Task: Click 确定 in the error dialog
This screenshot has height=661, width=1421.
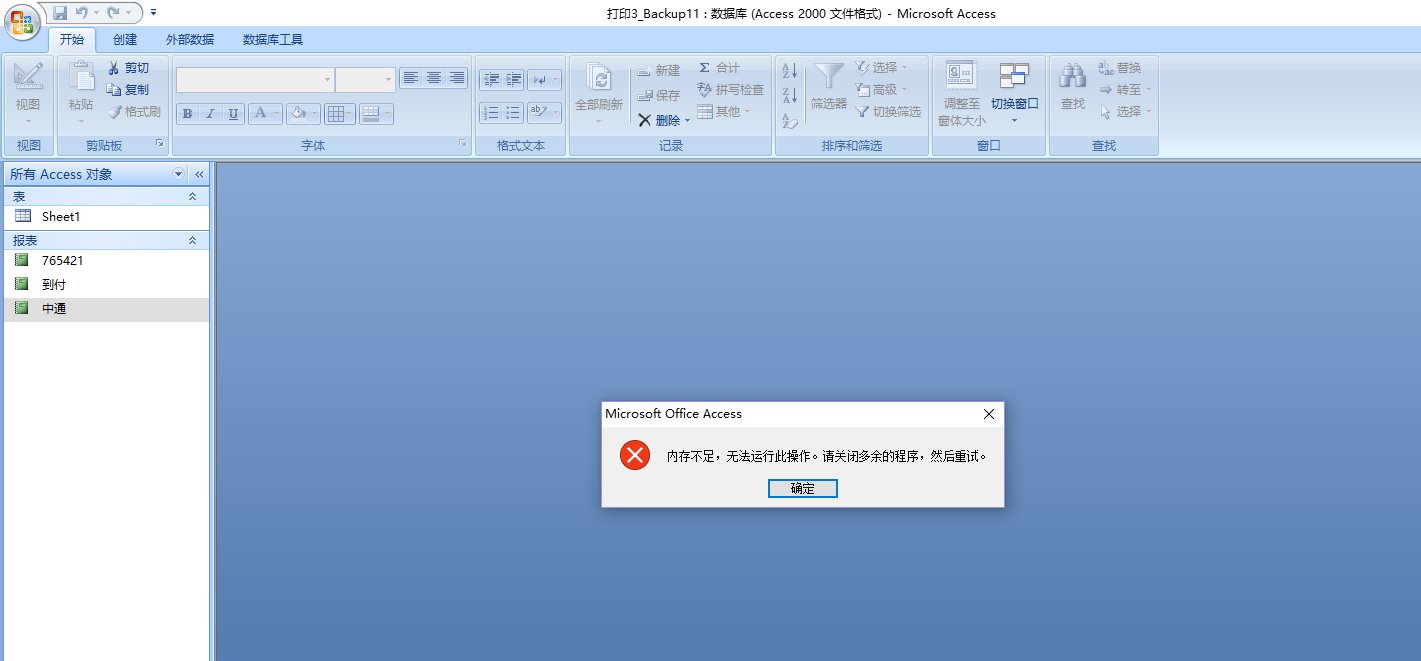Action: [x=803, y=489]
